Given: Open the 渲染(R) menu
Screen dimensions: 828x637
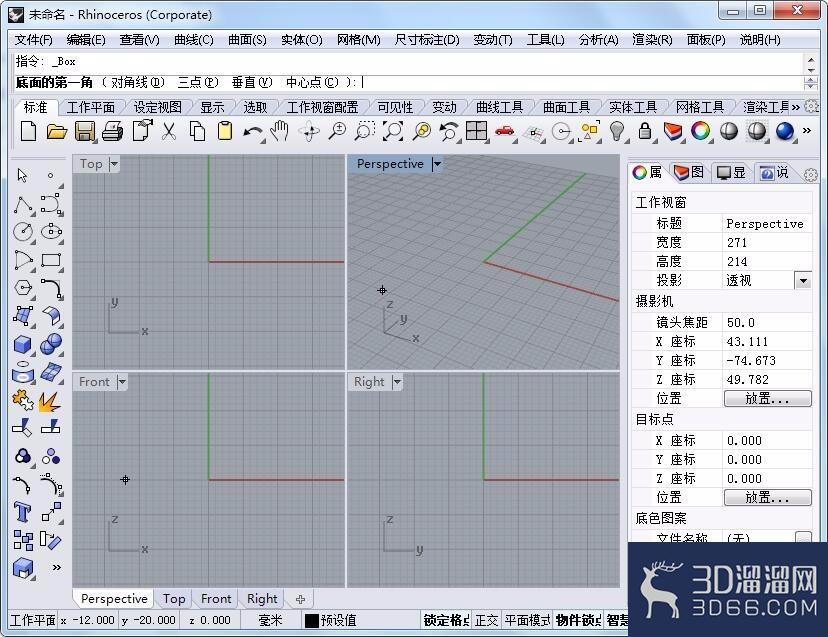Looking at the screenshot, I should click(652, 40).
